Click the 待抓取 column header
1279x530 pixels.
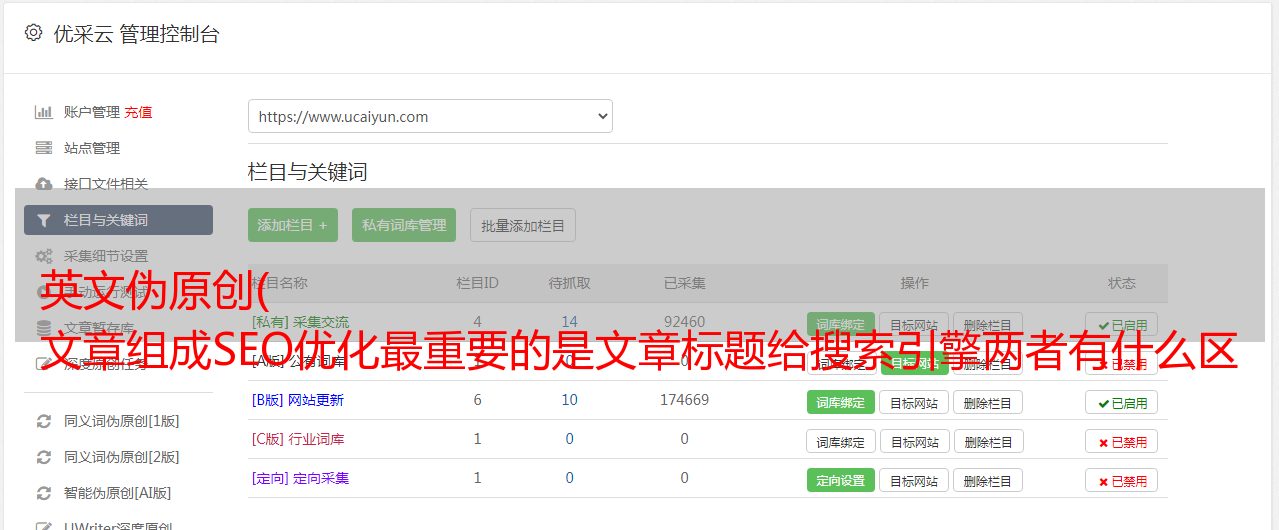(x=569, y=283)
